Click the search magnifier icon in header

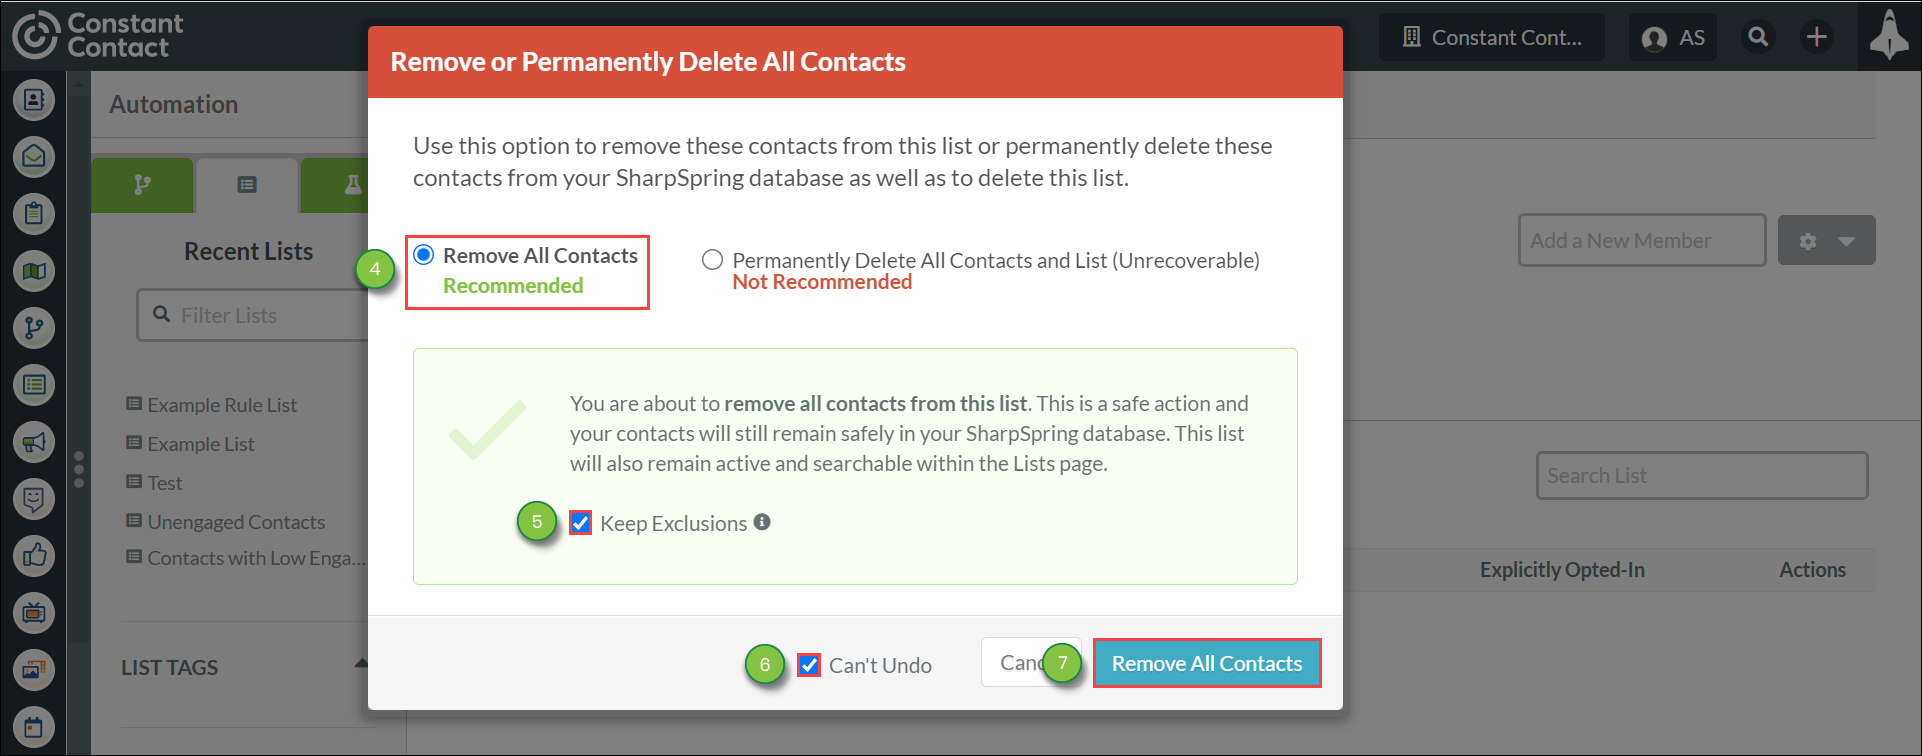(x=1758, y=37)
